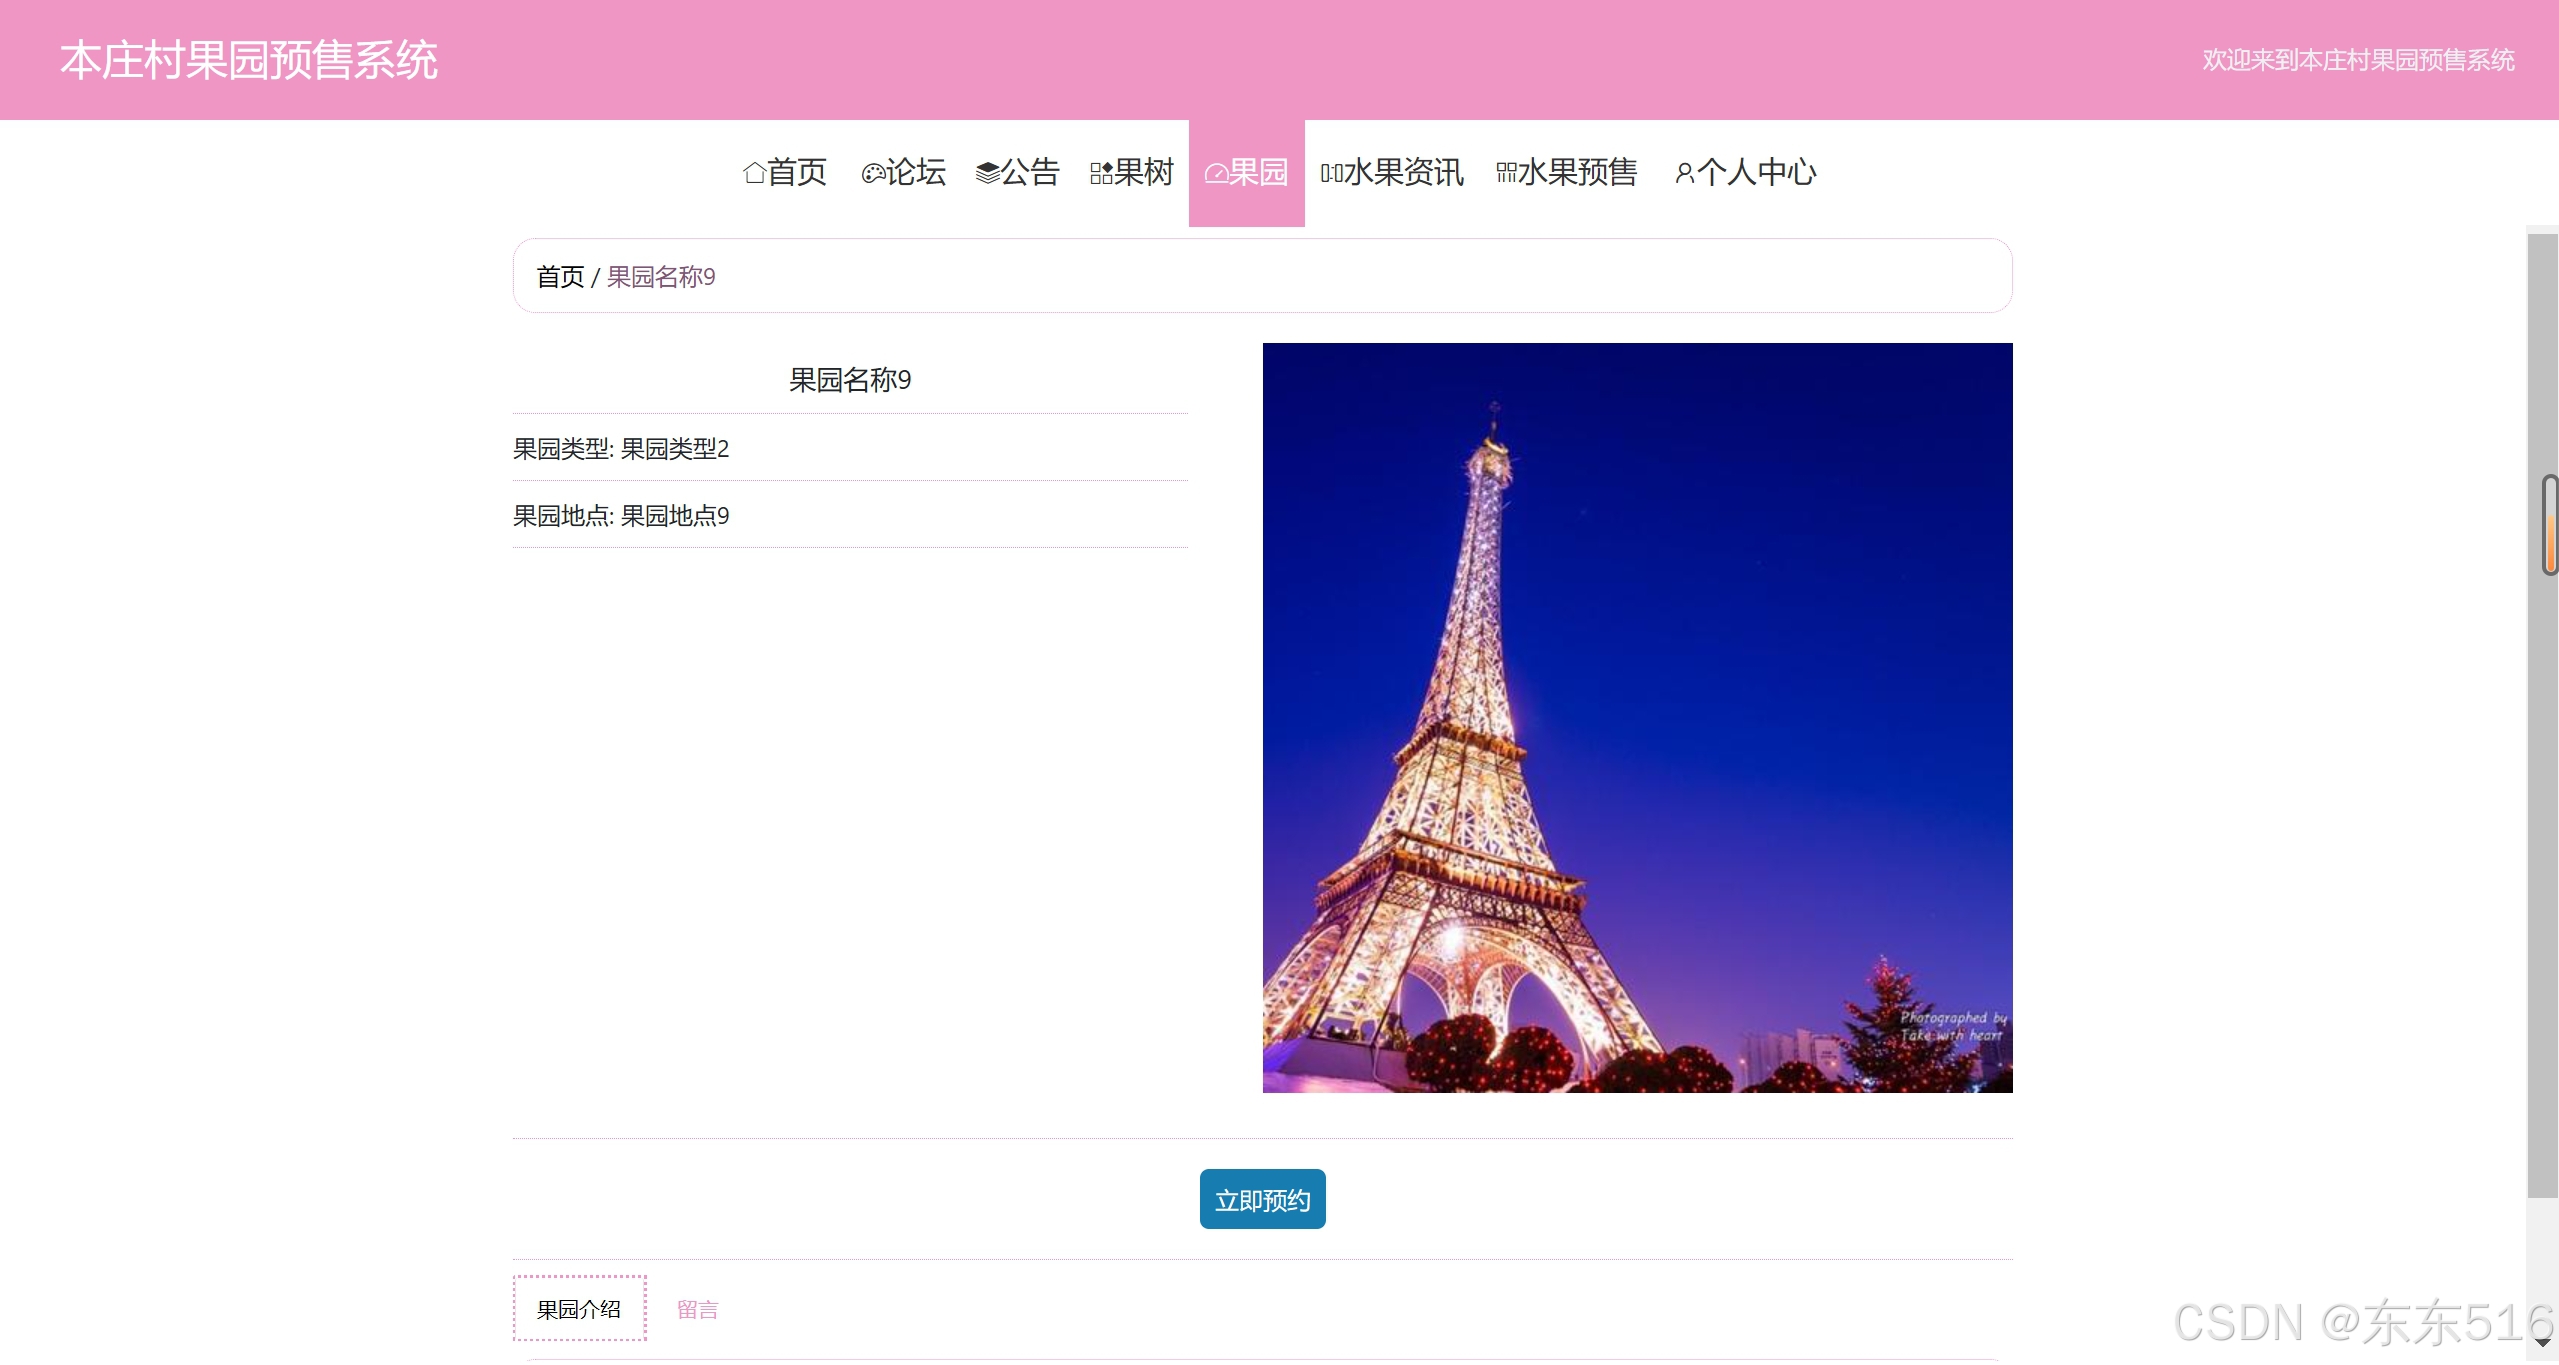2559x1365 pixels.
Task: Click the 果园名称9 breadcrumb link
Action: 661,277
